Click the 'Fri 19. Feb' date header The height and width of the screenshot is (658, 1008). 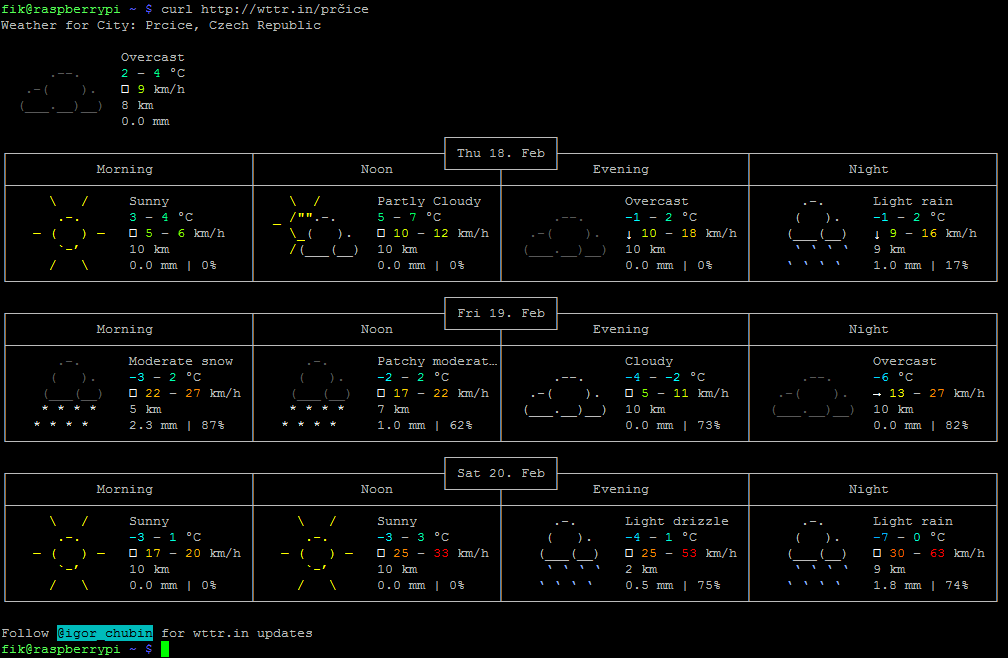pos(501,313)
